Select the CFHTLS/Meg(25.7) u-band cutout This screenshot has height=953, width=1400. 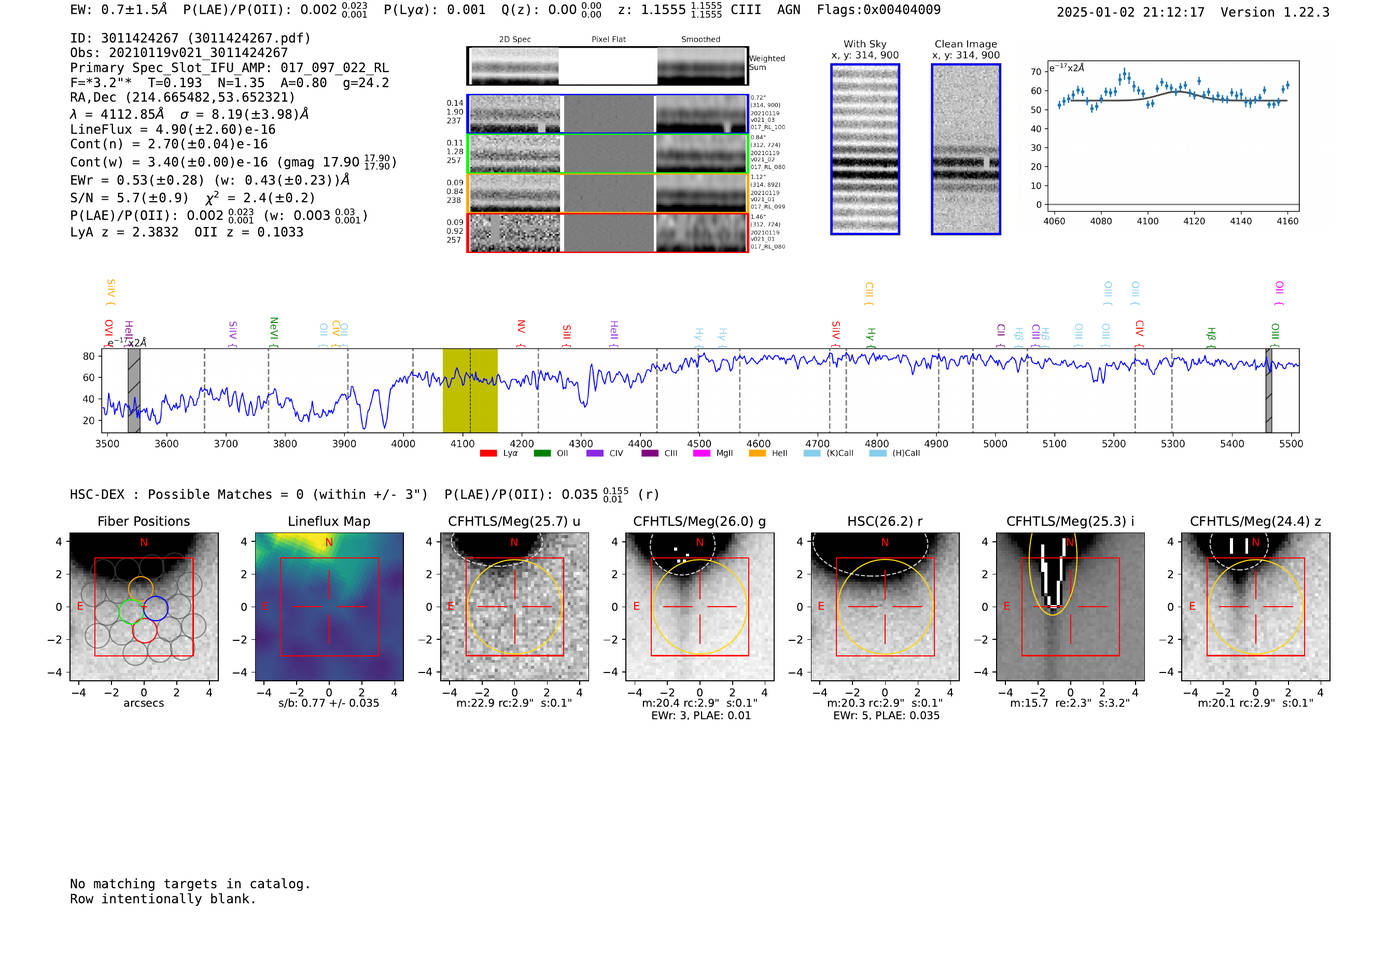(x=514, y=607)
